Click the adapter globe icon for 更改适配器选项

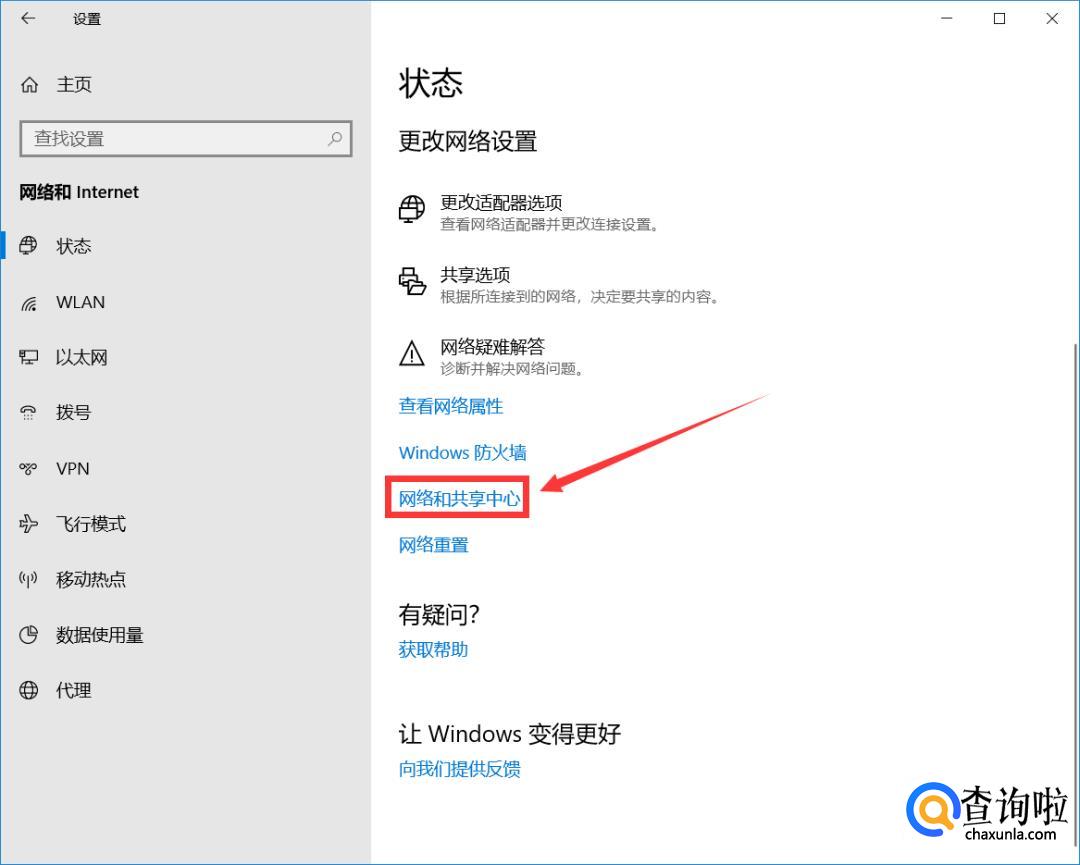412,209
